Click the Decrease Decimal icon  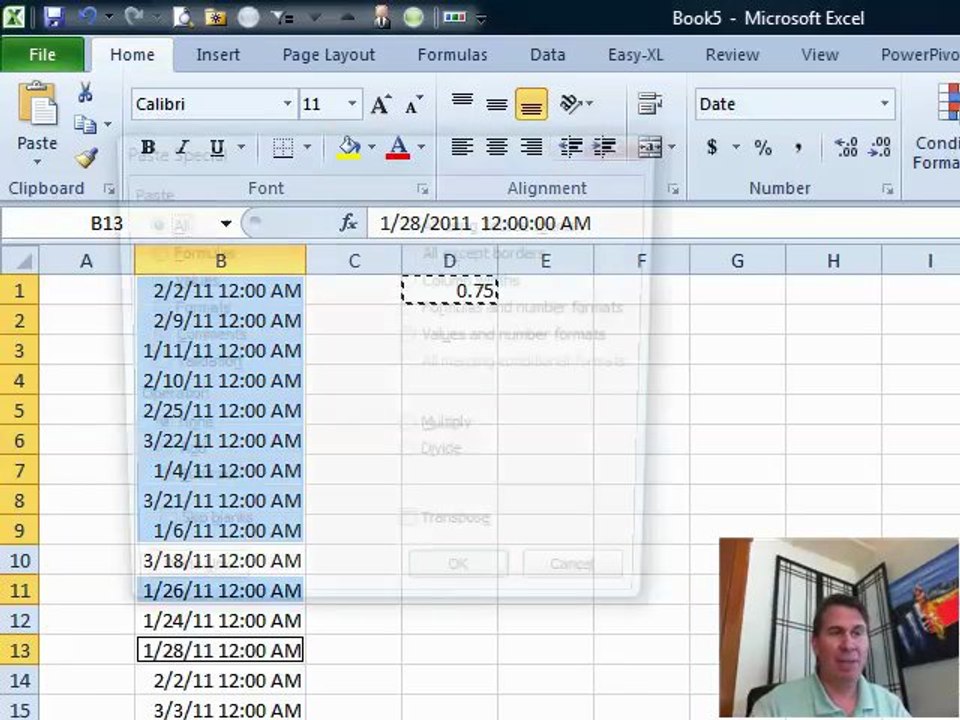tap(879, 147)
